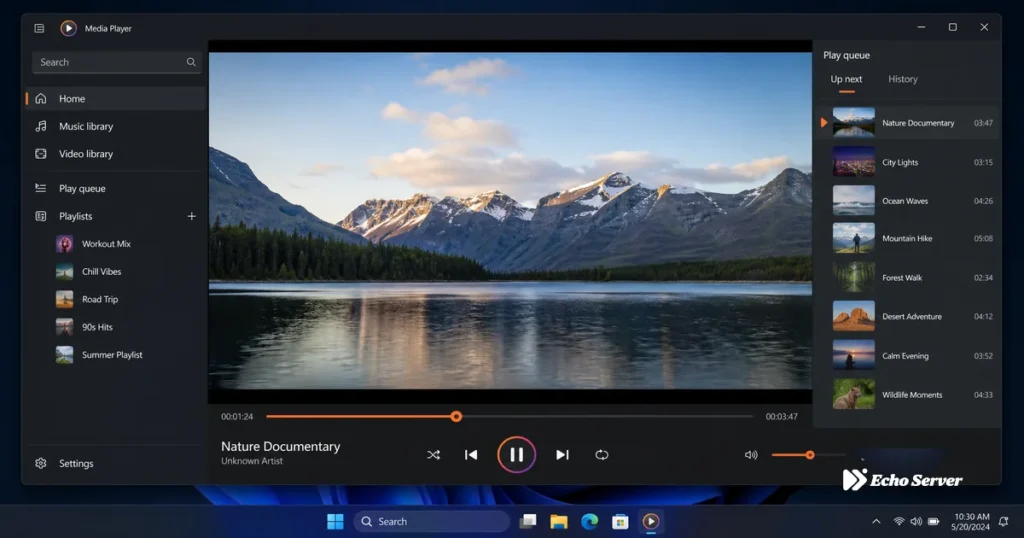Image resolution: width=1024 pixels, height=538 pixels.
Task: Go to Play queue page
Action: tap(116, 188)
